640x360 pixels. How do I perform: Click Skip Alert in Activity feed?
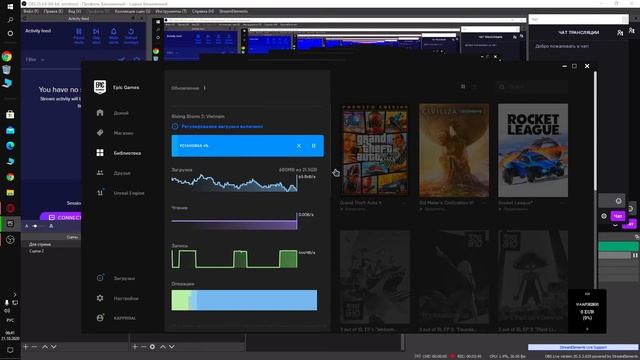pos(96,36)
